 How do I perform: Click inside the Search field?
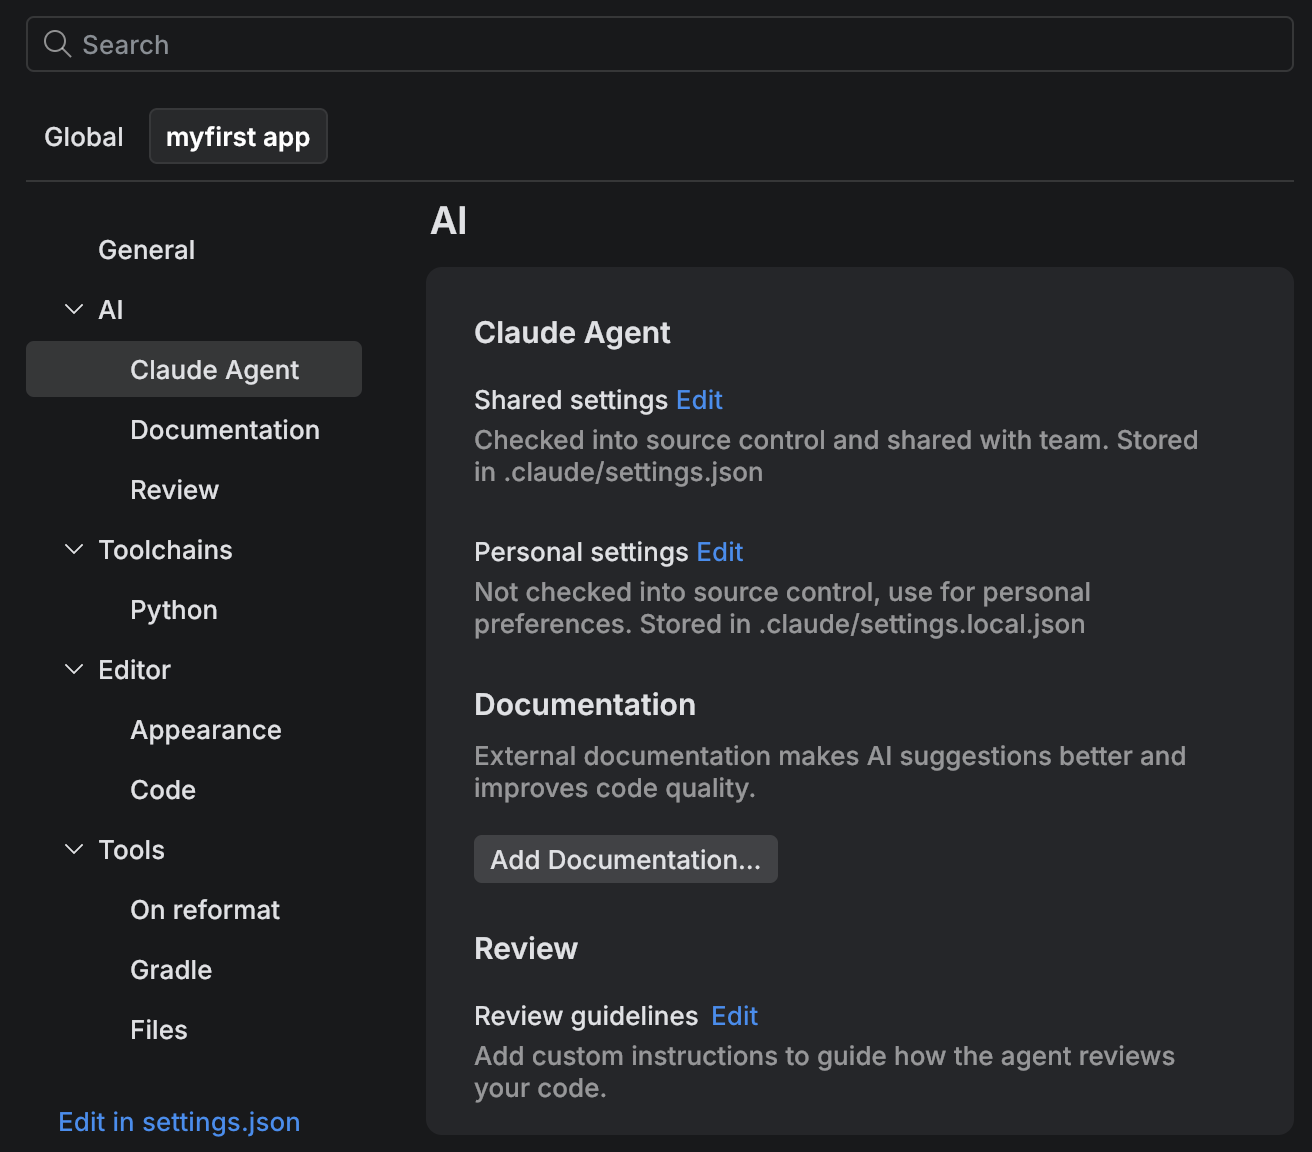(400, 44)
